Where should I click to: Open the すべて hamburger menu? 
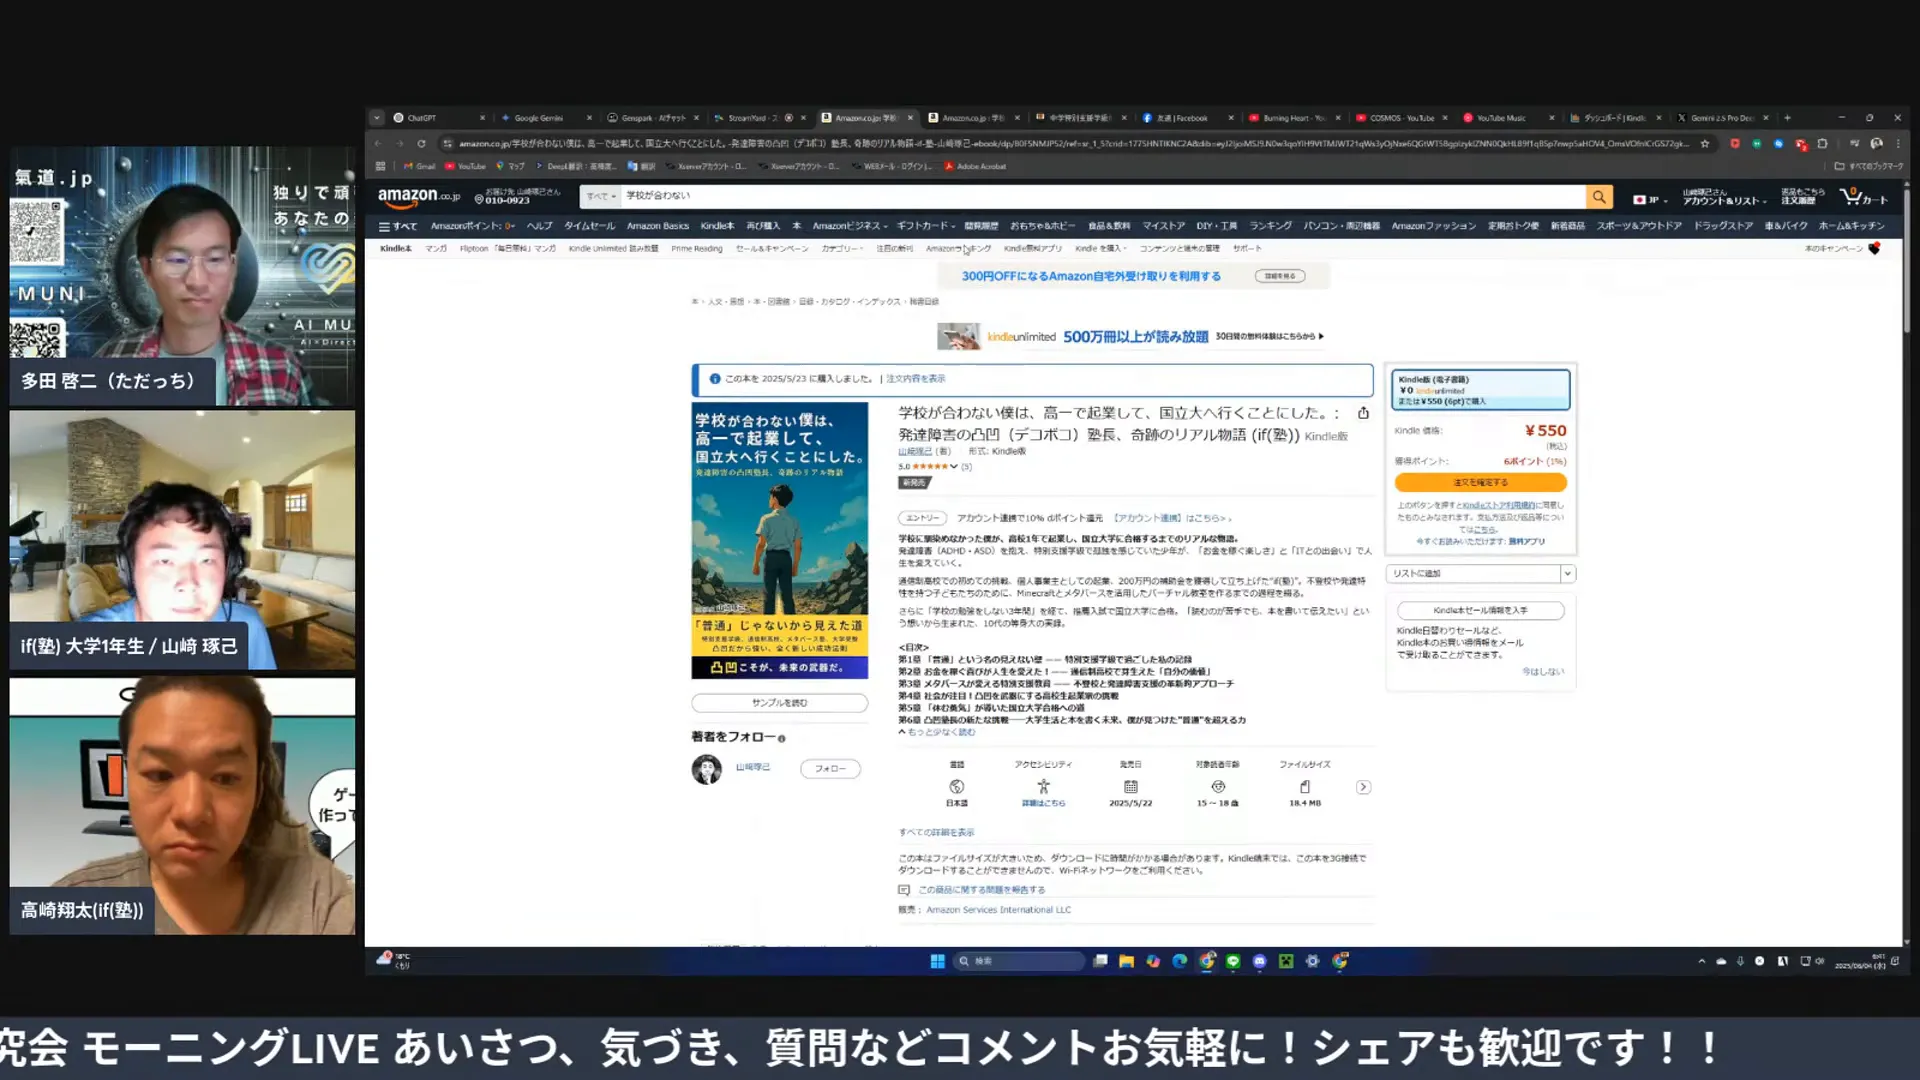[x=398, y=226]
